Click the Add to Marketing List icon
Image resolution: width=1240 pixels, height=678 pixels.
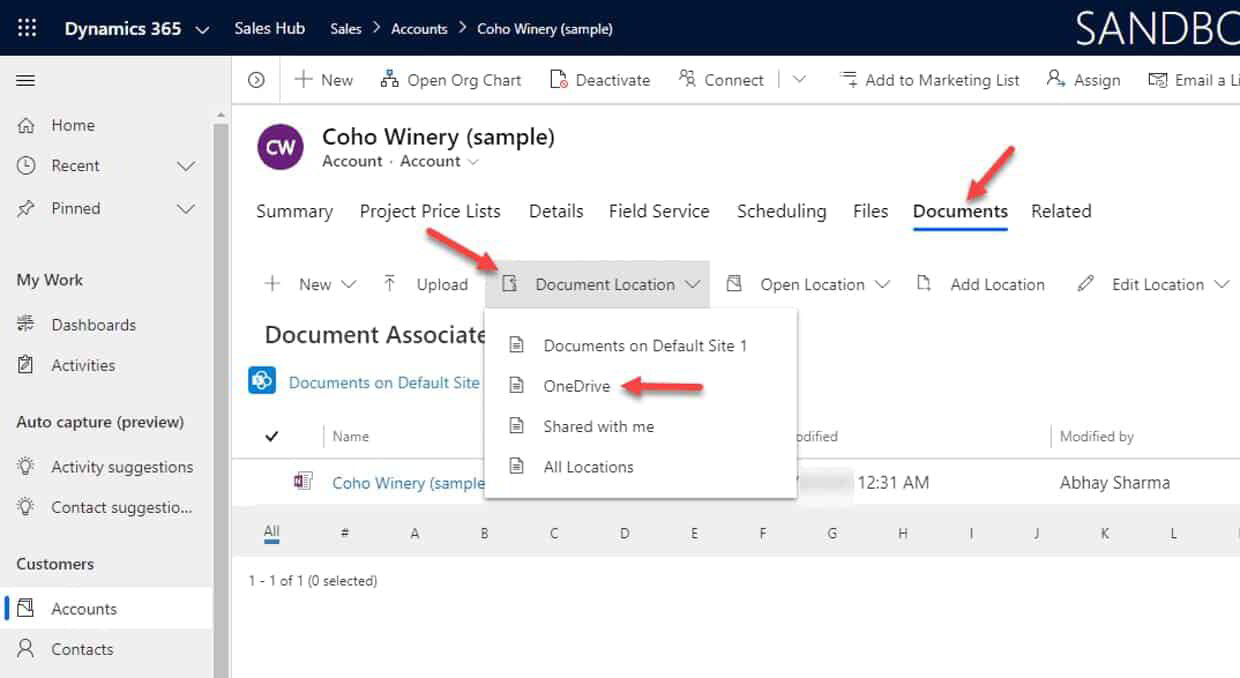click(848, 79)
